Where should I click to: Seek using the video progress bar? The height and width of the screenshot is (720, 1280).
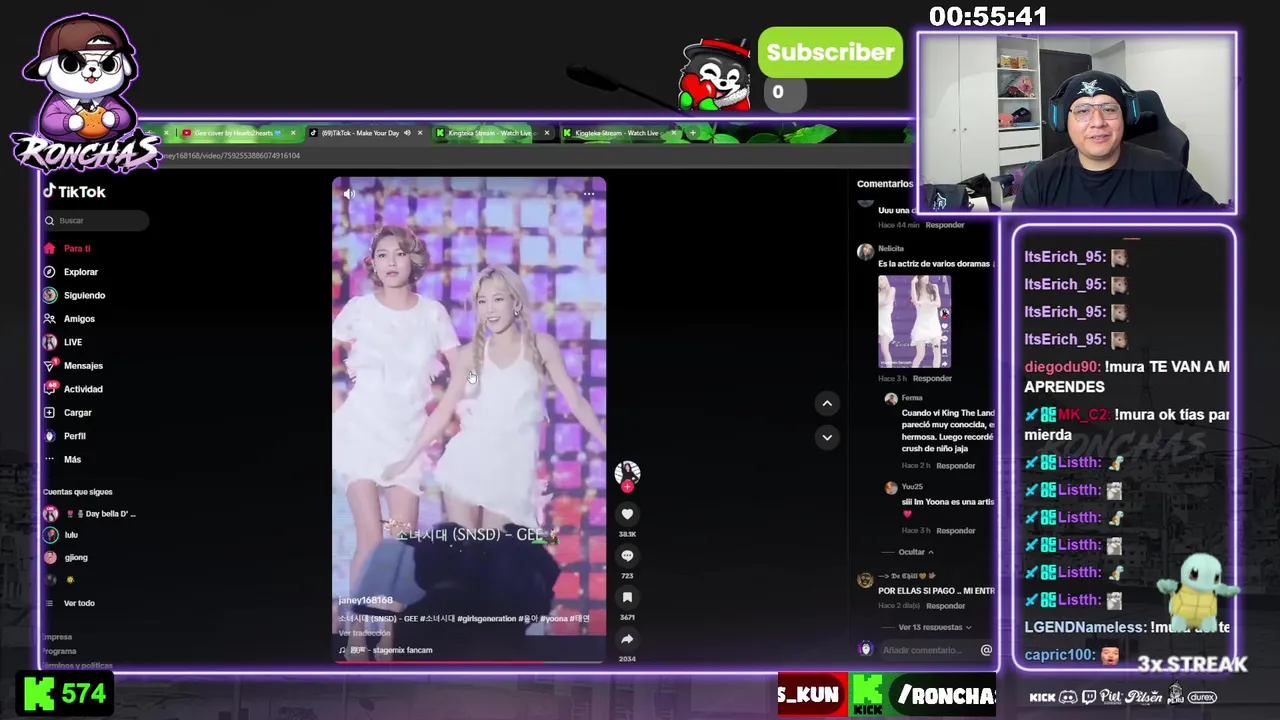469,661
